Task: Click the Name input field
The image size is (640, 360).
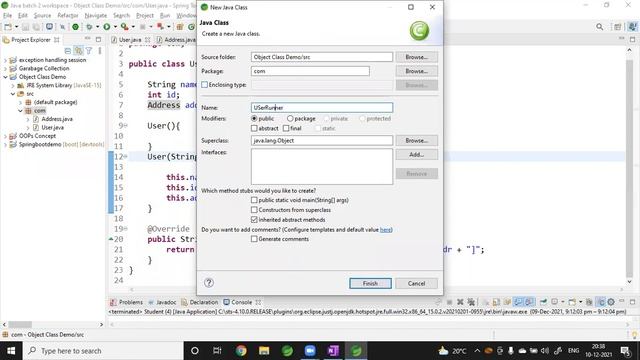Action: 322,107
